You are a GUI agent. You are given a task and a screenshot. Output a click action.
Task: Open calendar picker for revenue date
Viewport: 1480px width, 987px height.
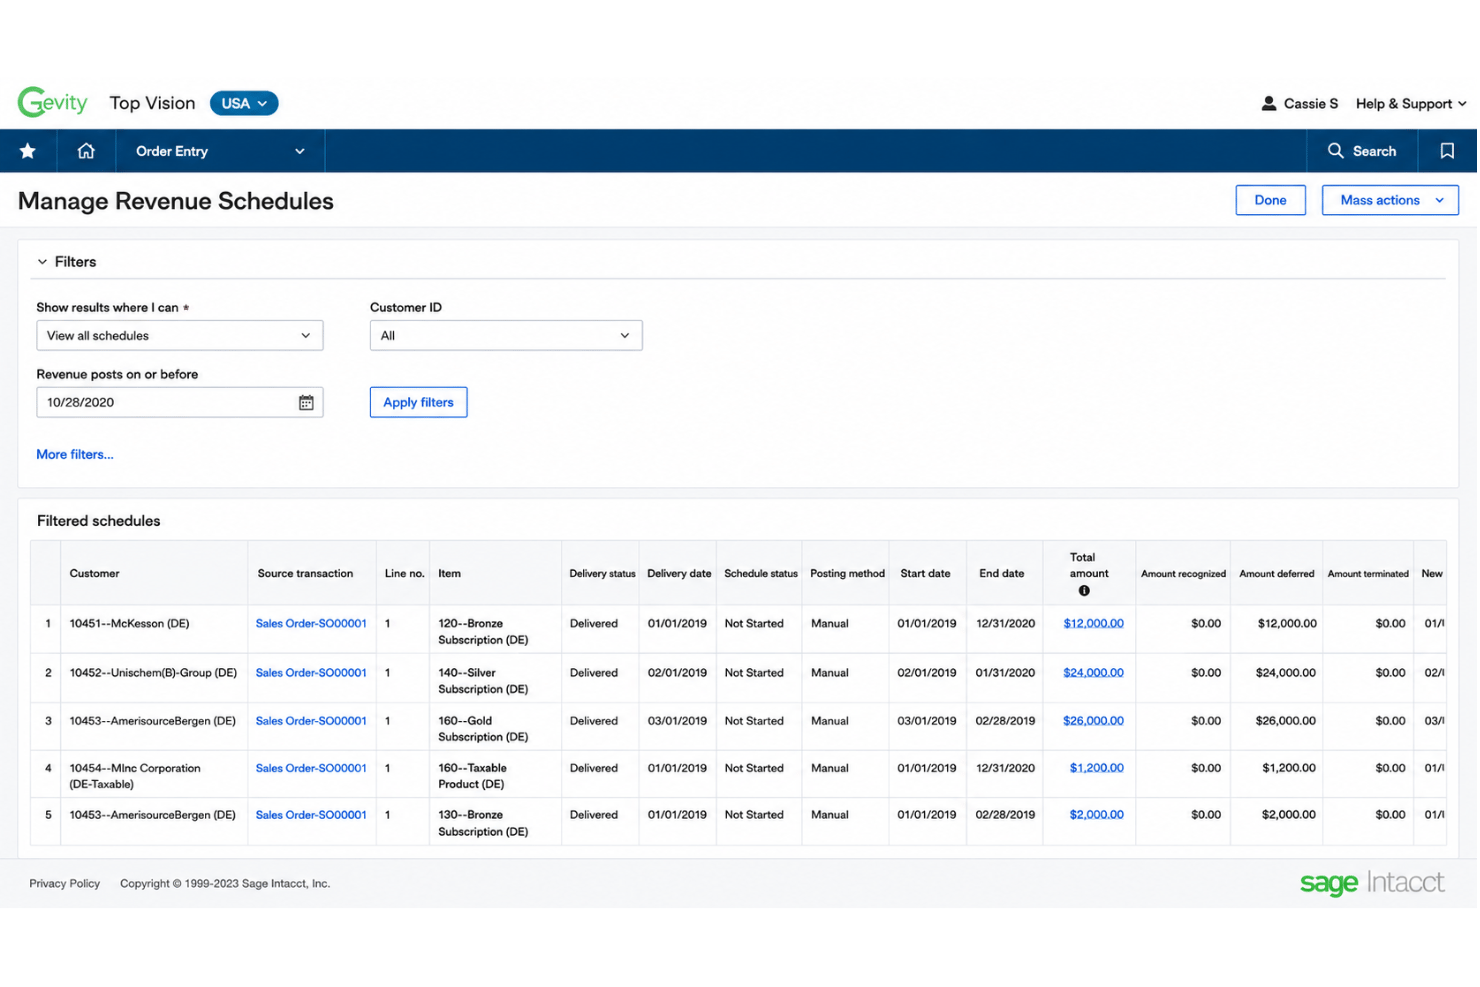[x=307, y=403]
